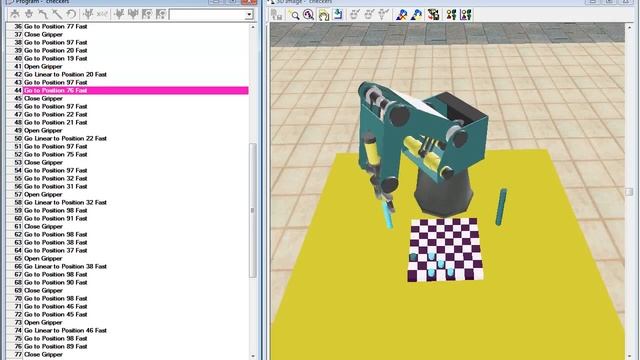The height and width of the screenshot is (360, 640).
Task: Click the robot icon at the left end of the Program toolbar
Action: click(15, 14)
